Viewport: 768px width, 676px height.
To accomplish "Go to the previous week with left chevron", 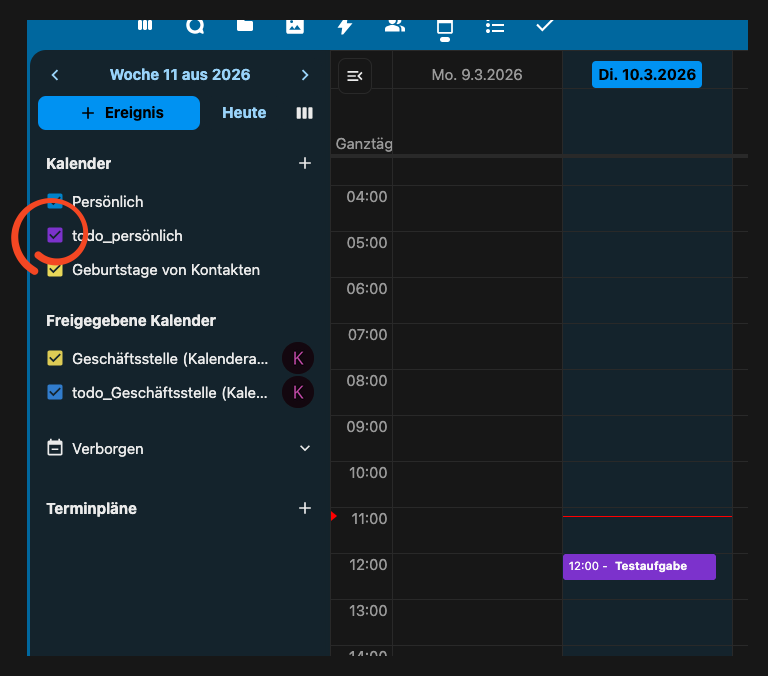I will (x=55, y=75).
